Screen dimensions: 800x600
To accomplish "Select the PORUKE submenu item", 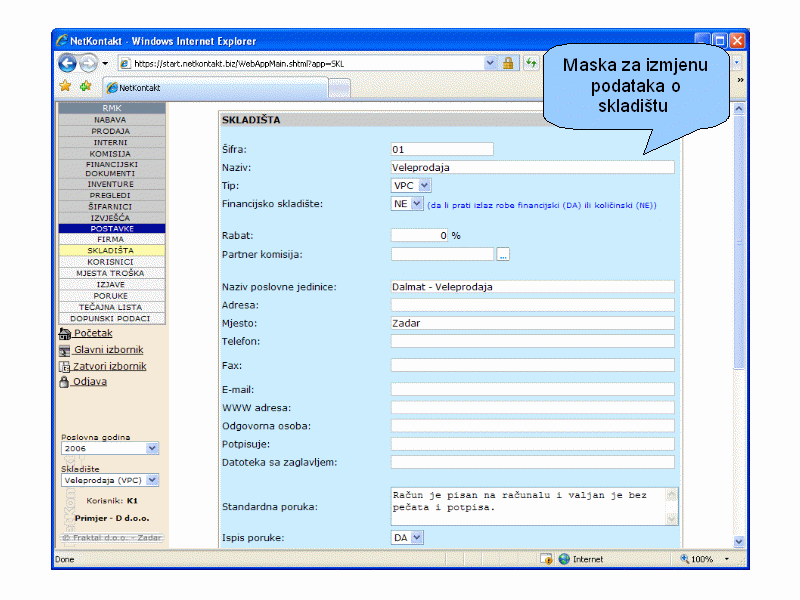I will point(112,296).
